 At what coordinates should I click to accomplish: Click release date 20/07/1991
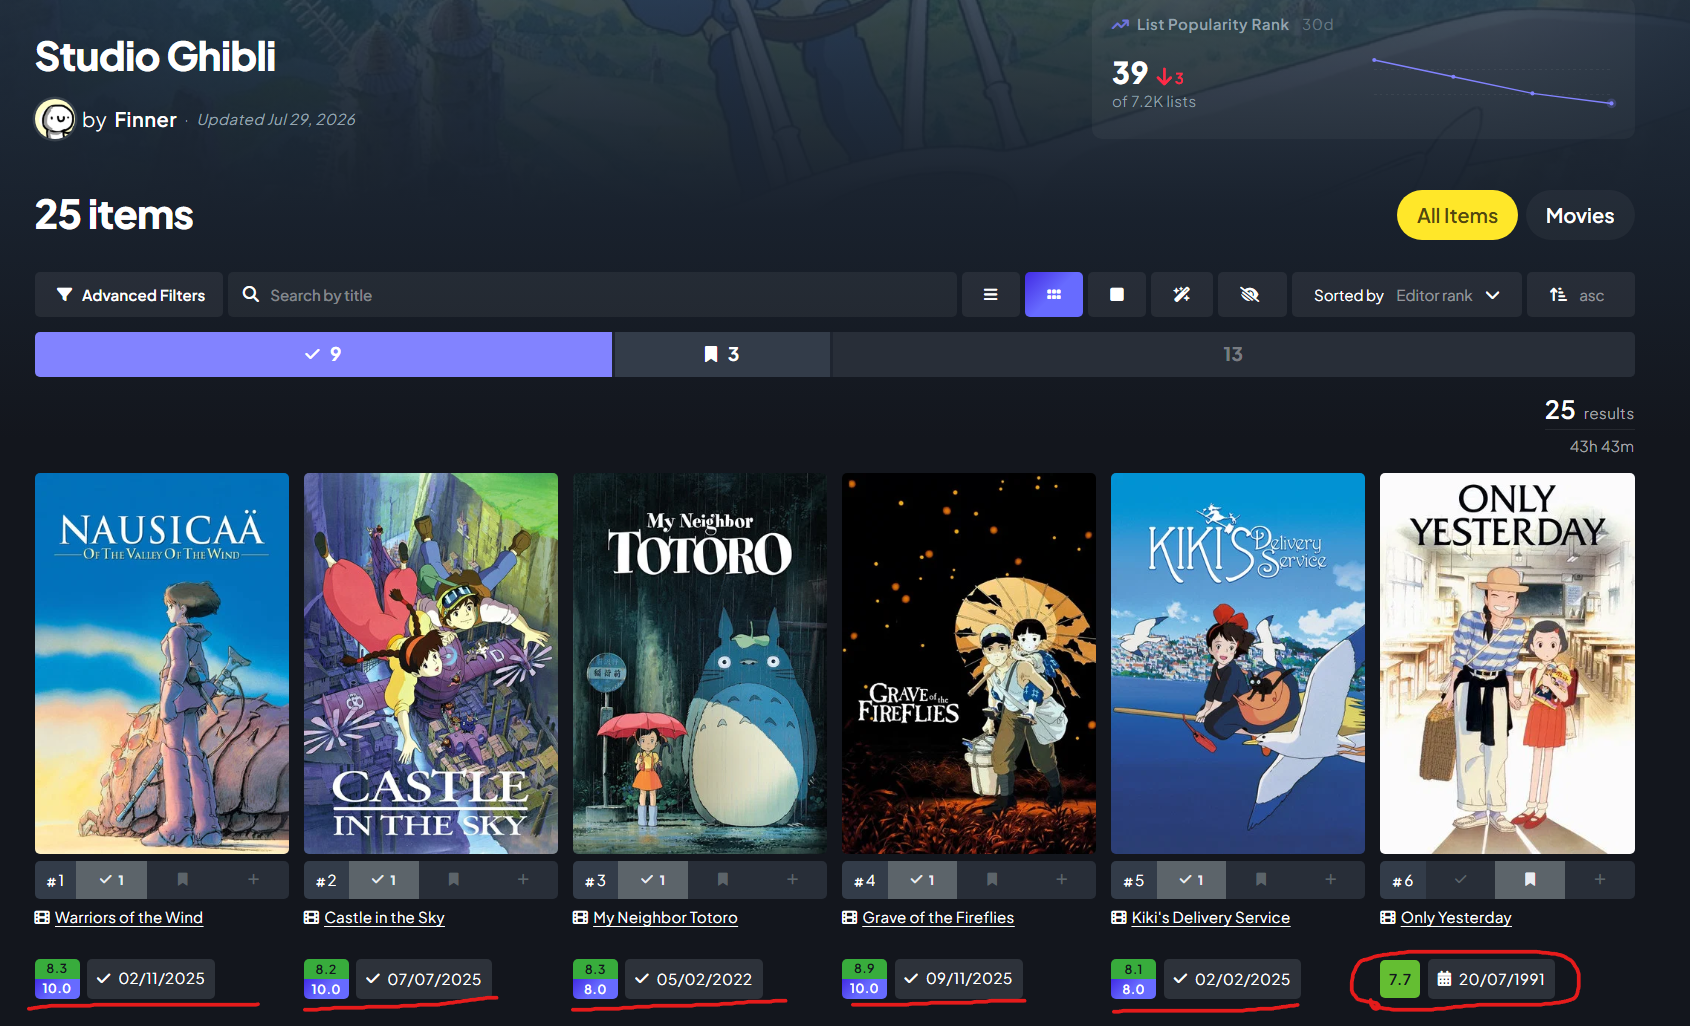1491,979
